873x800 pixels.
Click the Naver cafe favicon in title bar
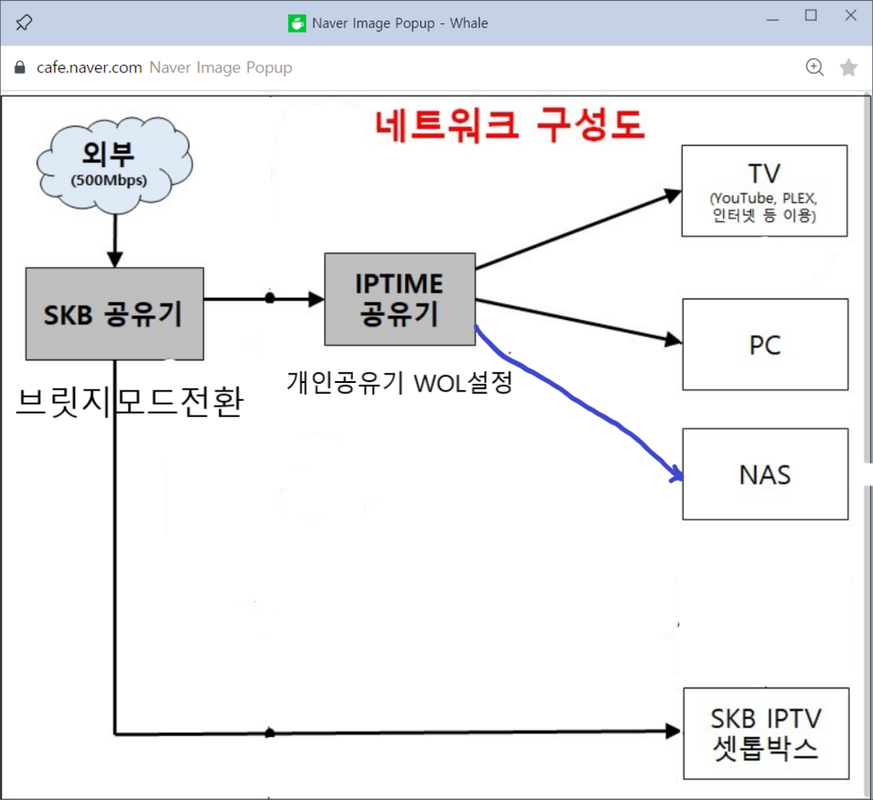(297, 23)
